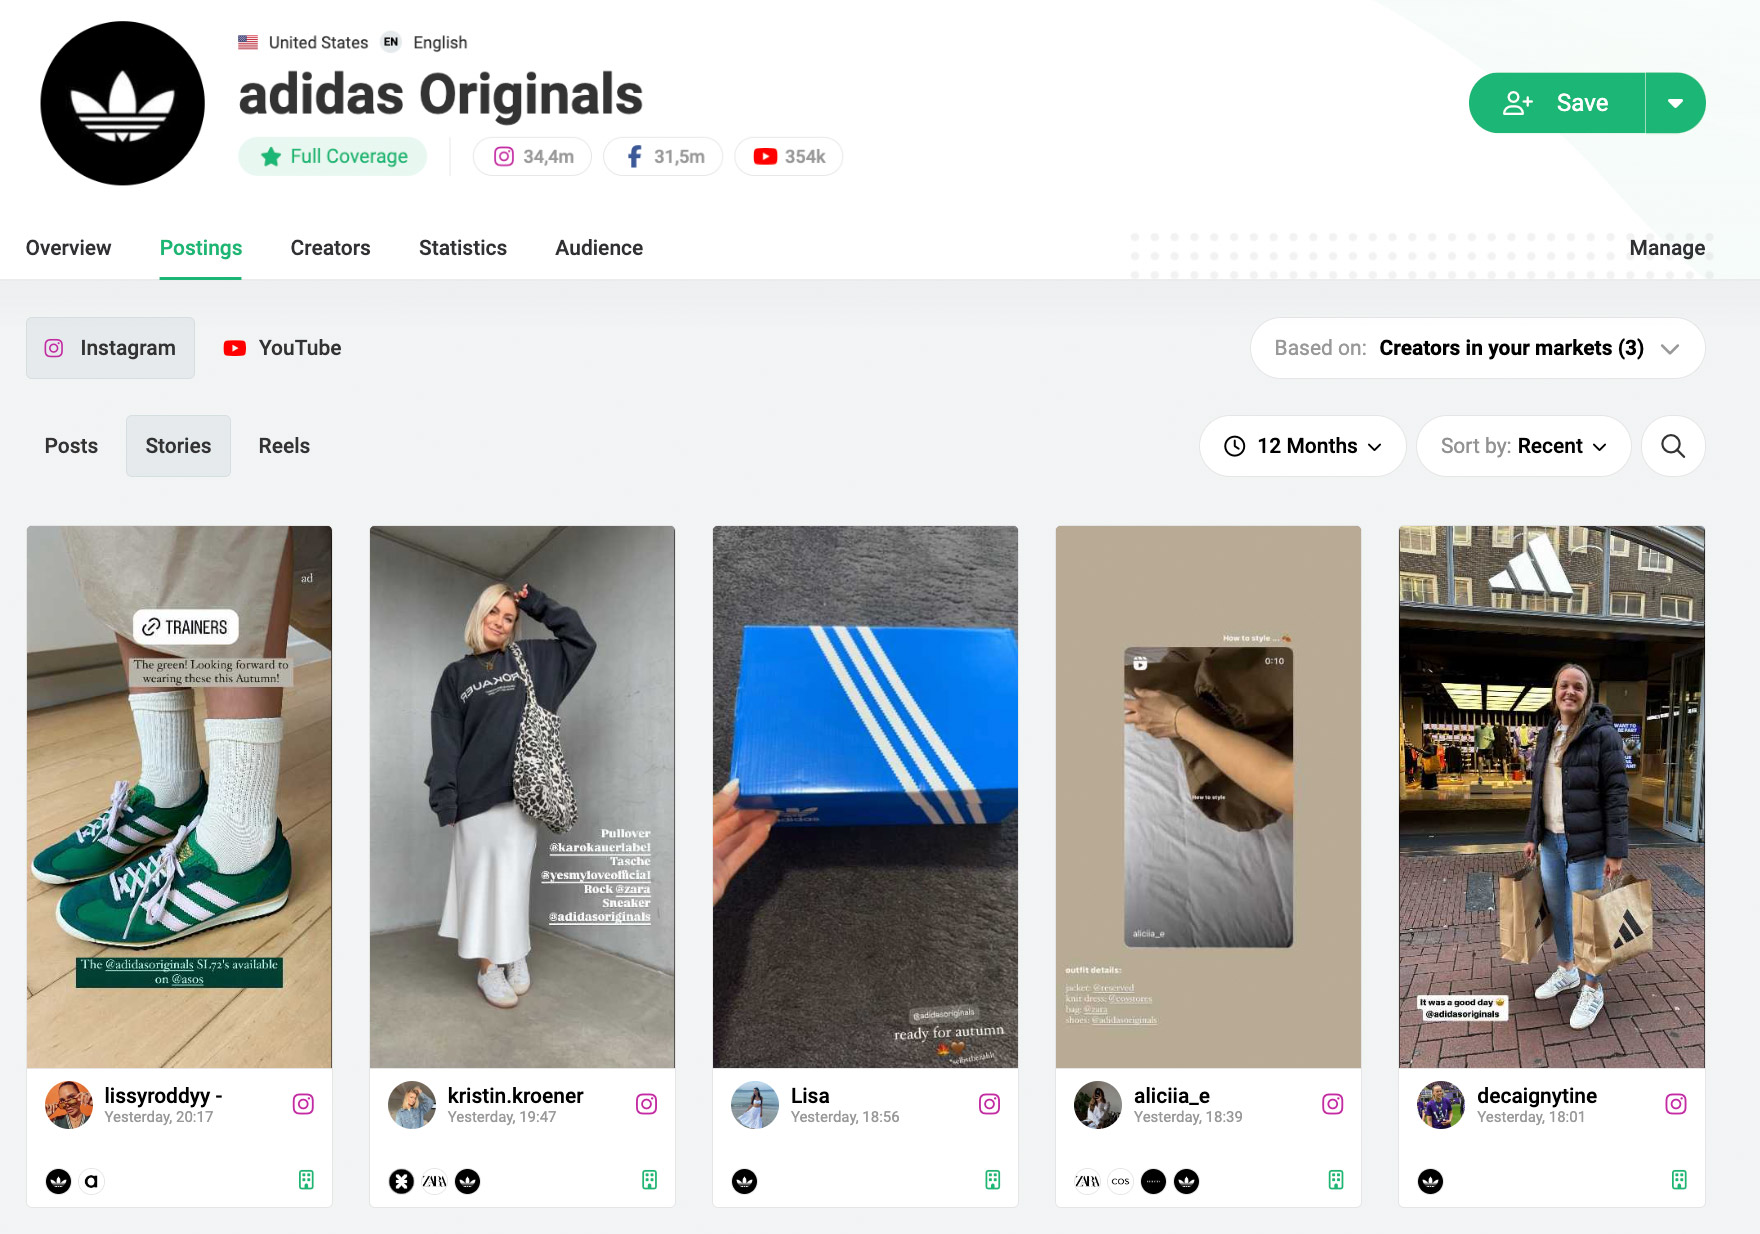The height and width of the screenshot is (1234, 1760).
Task: Show Reels content type
Action: 284,446
